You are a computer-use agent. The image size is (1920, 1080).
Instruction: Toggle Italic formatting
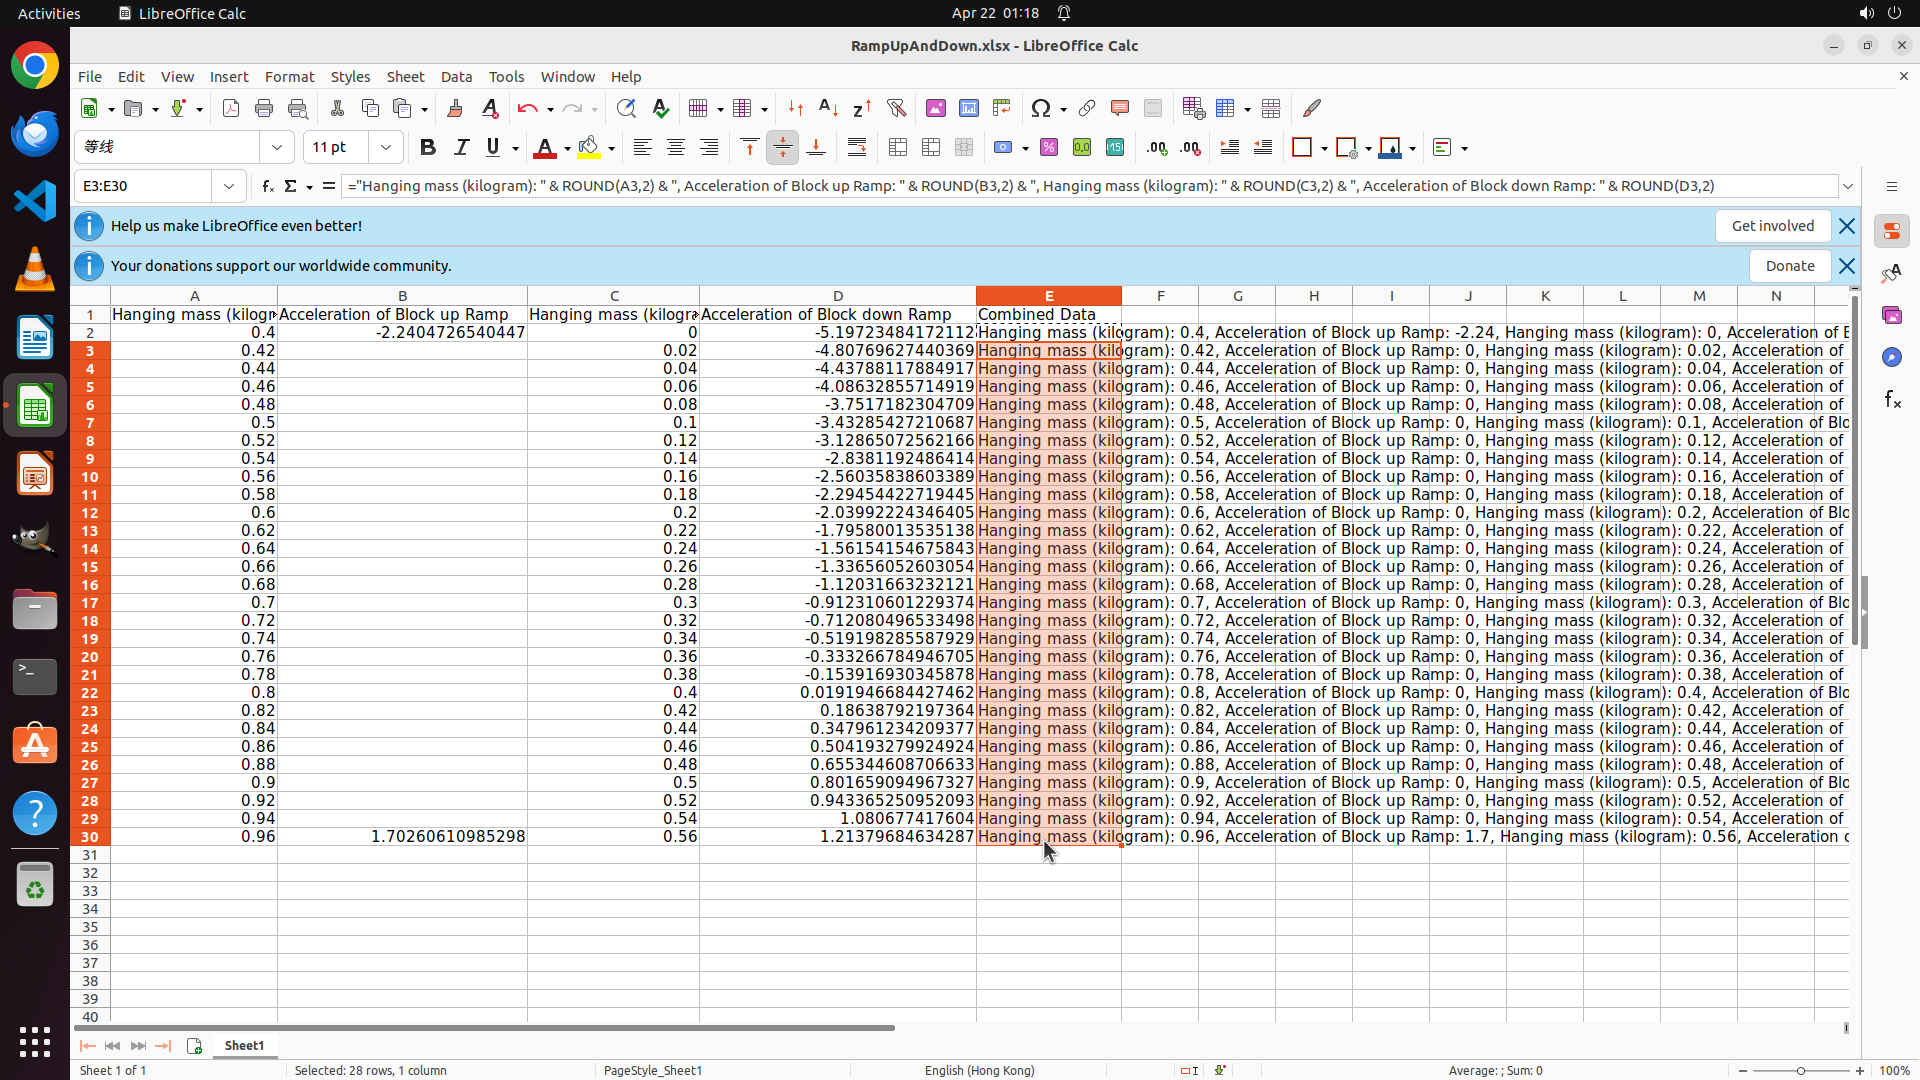click(461, 148)
